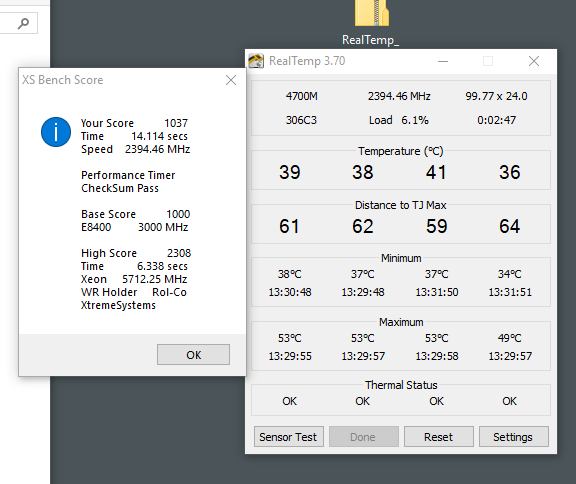Click minimum temperature 38°C
This screenshot has height=484, width=576.
point(289,274)
